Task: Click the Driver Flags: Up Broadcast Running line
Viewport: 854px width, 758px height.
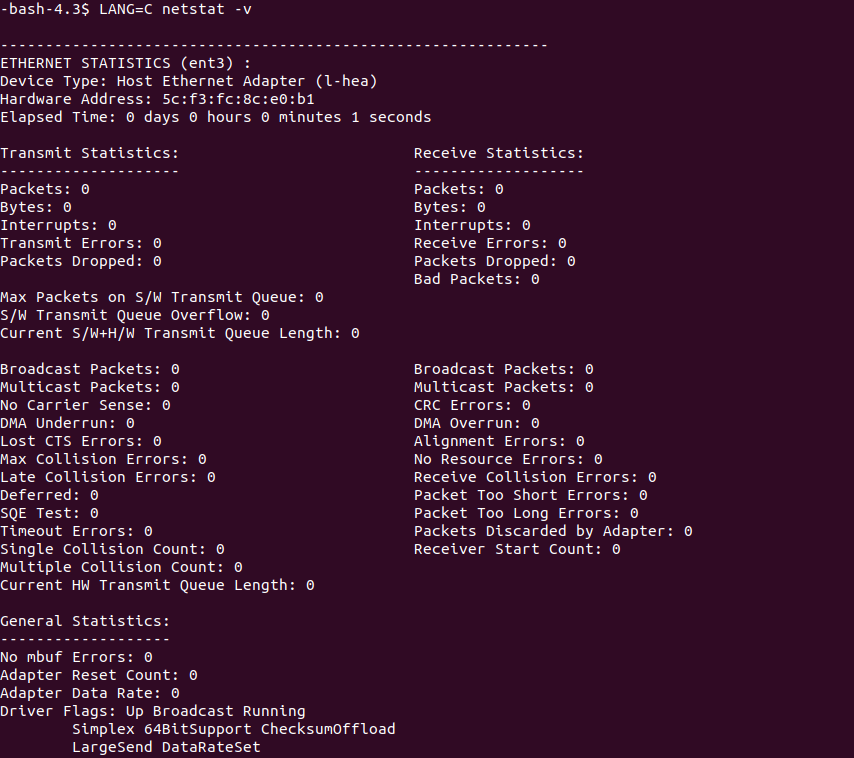Action: (152, 711)
